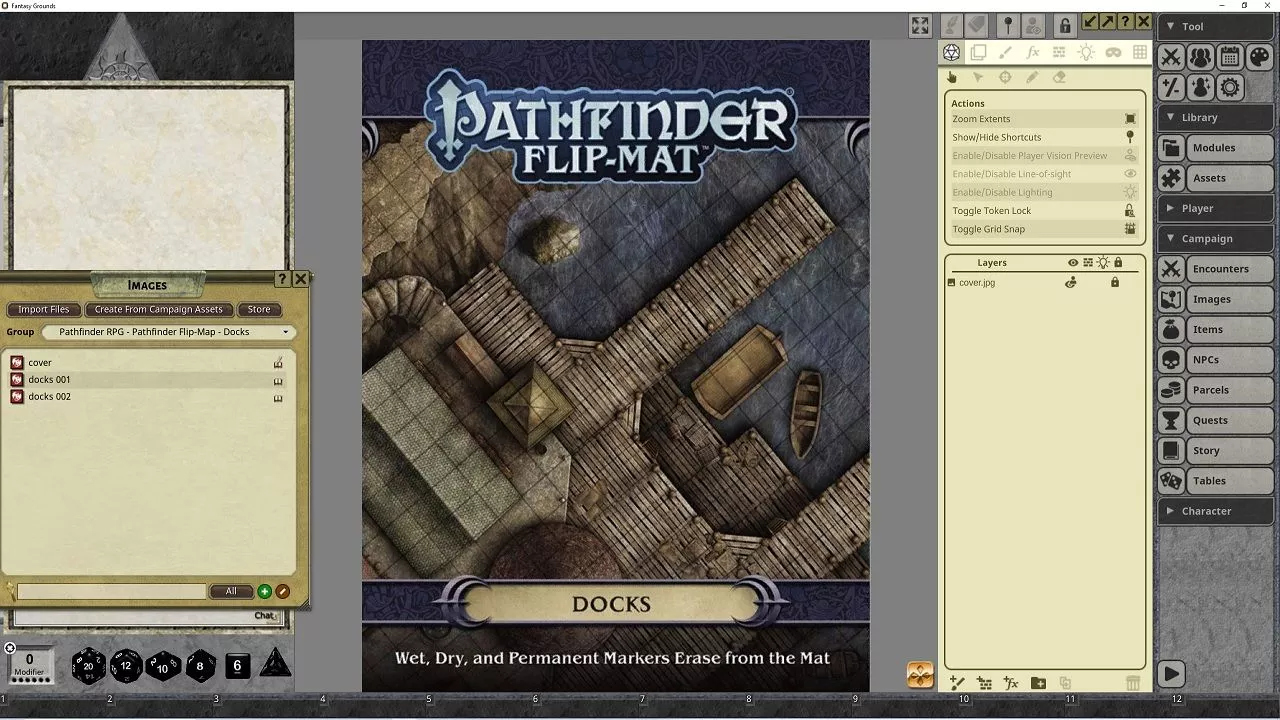Select the arrow cursor select tool

coord(978,77)
